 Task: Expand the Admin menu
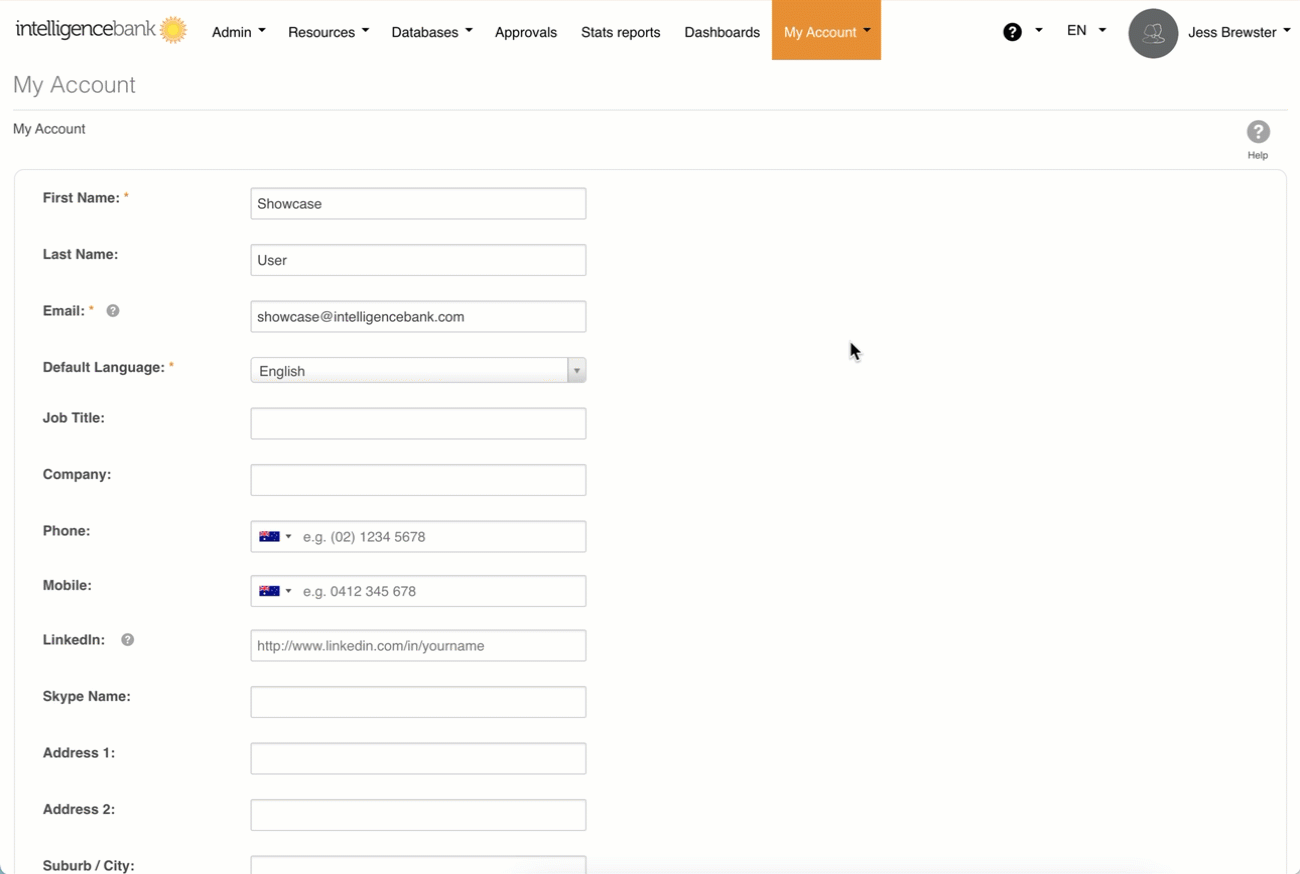tap(238, 32)
